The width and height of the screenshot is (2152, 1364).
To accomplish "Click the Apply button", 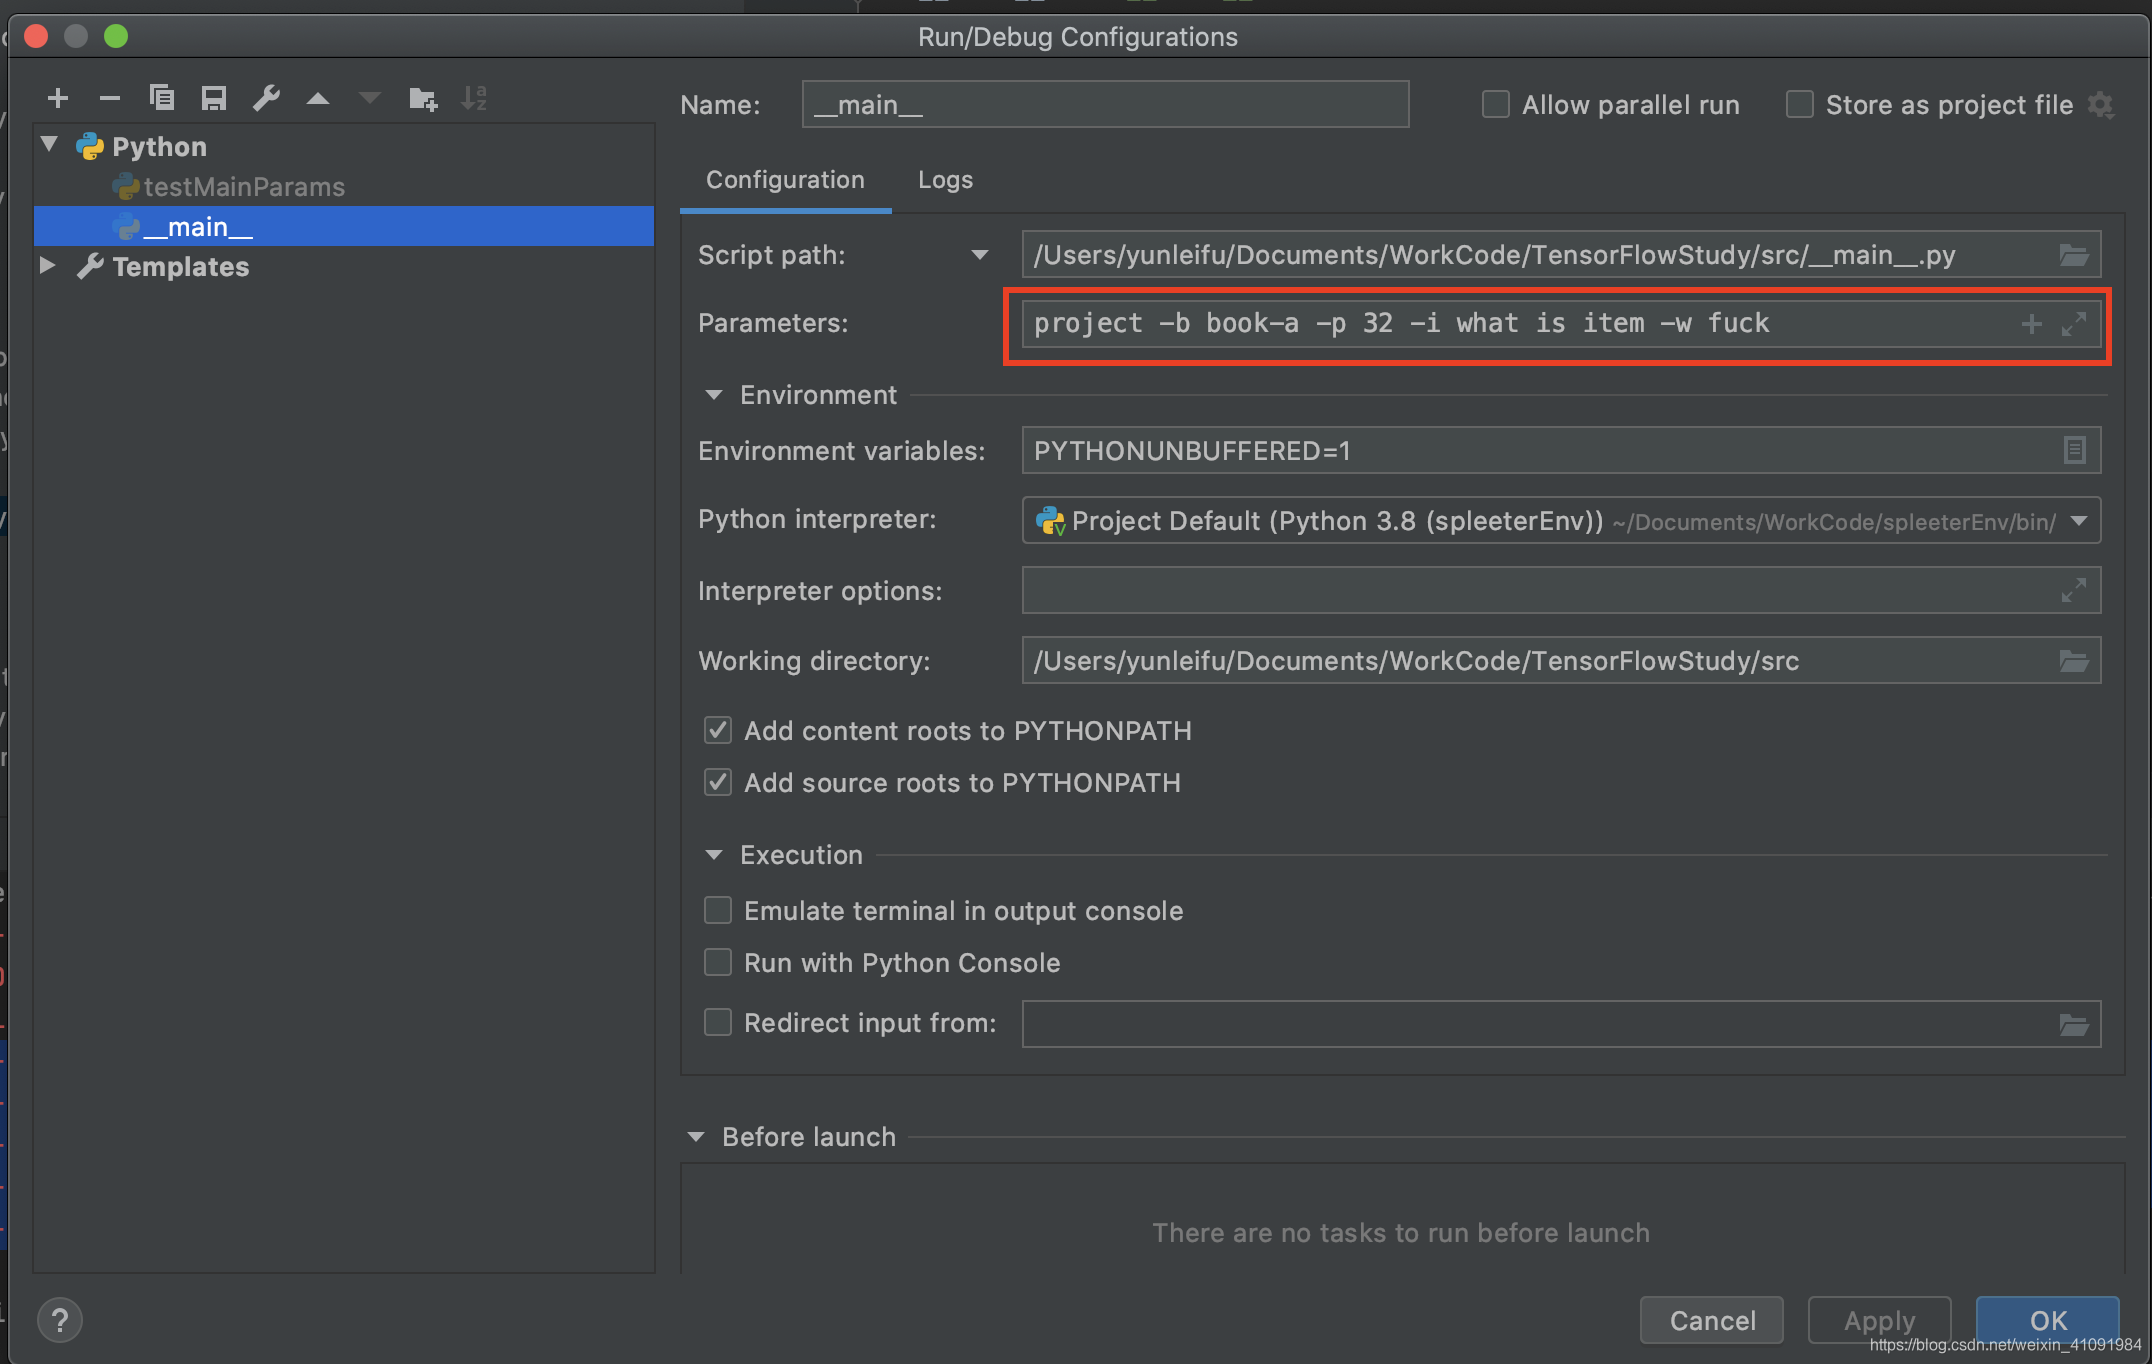I will (x=1878, y=1320).
